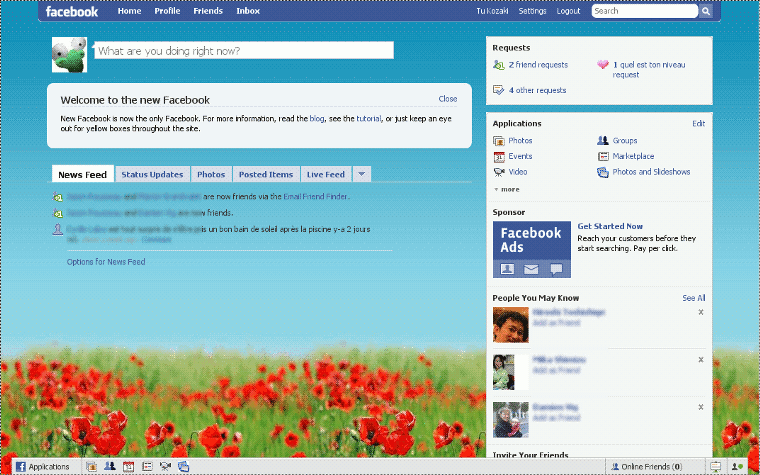Open the Marketplace application link
The image size is (760, 475).
point(633,156)
